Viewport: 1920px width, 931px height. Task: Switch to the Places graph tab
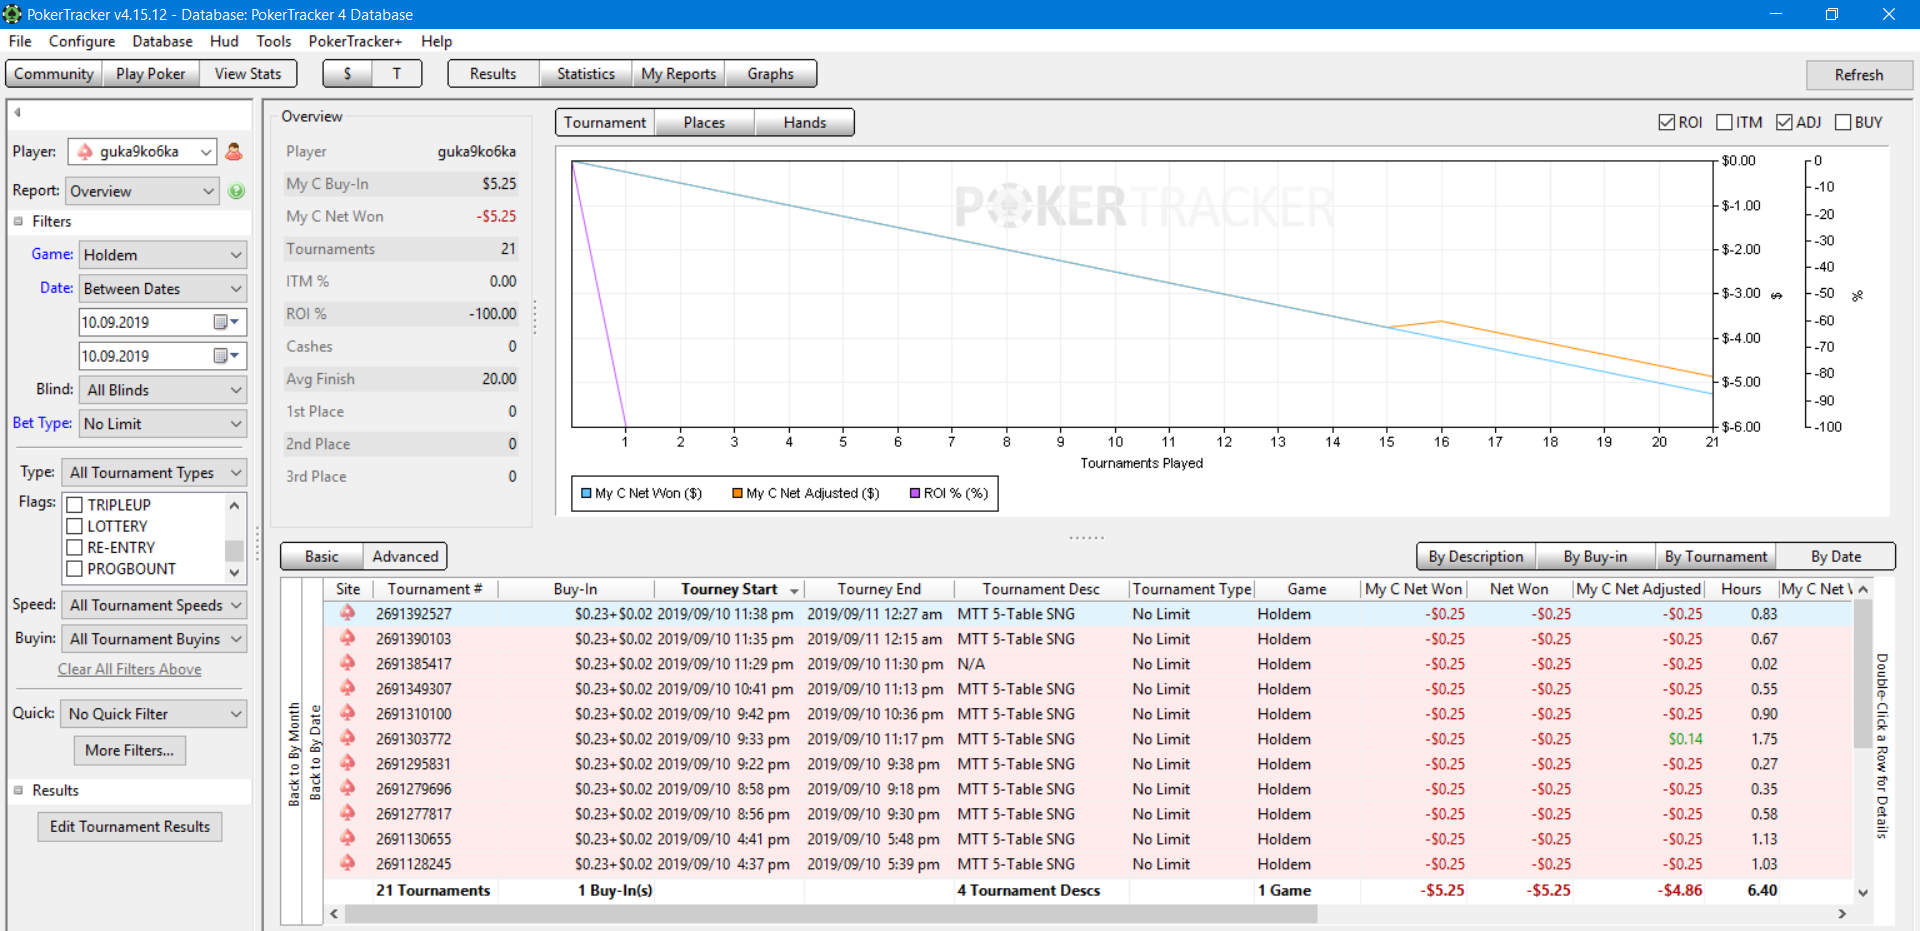[704, 123]
